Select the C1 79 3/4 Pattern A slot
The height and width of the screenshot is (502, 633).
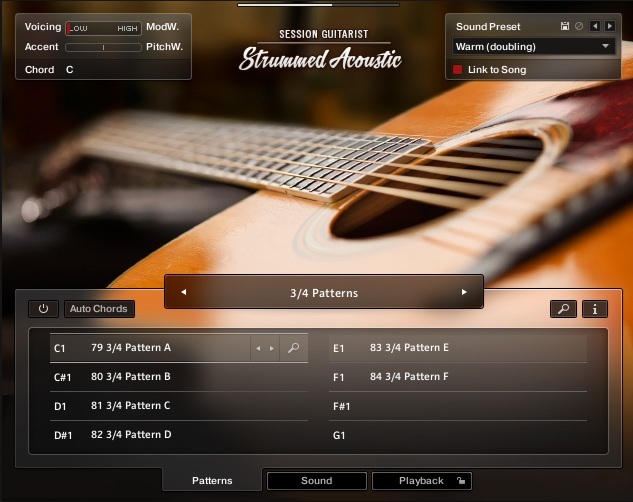[178, 348]
